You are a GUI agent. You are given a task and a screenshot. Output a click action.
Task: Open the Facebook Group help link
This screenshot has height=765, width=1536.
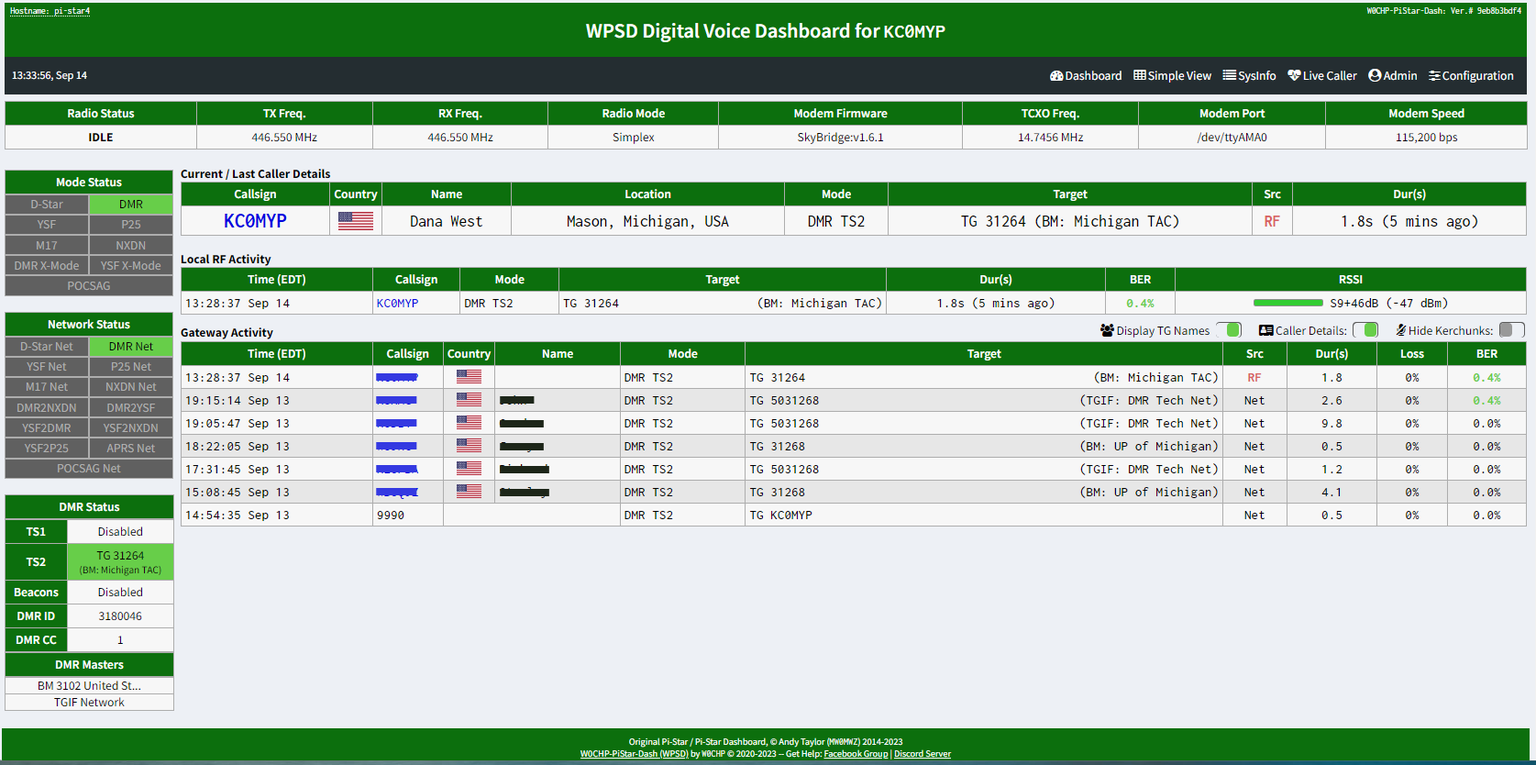pyautogui.click(x=855, y=754)
